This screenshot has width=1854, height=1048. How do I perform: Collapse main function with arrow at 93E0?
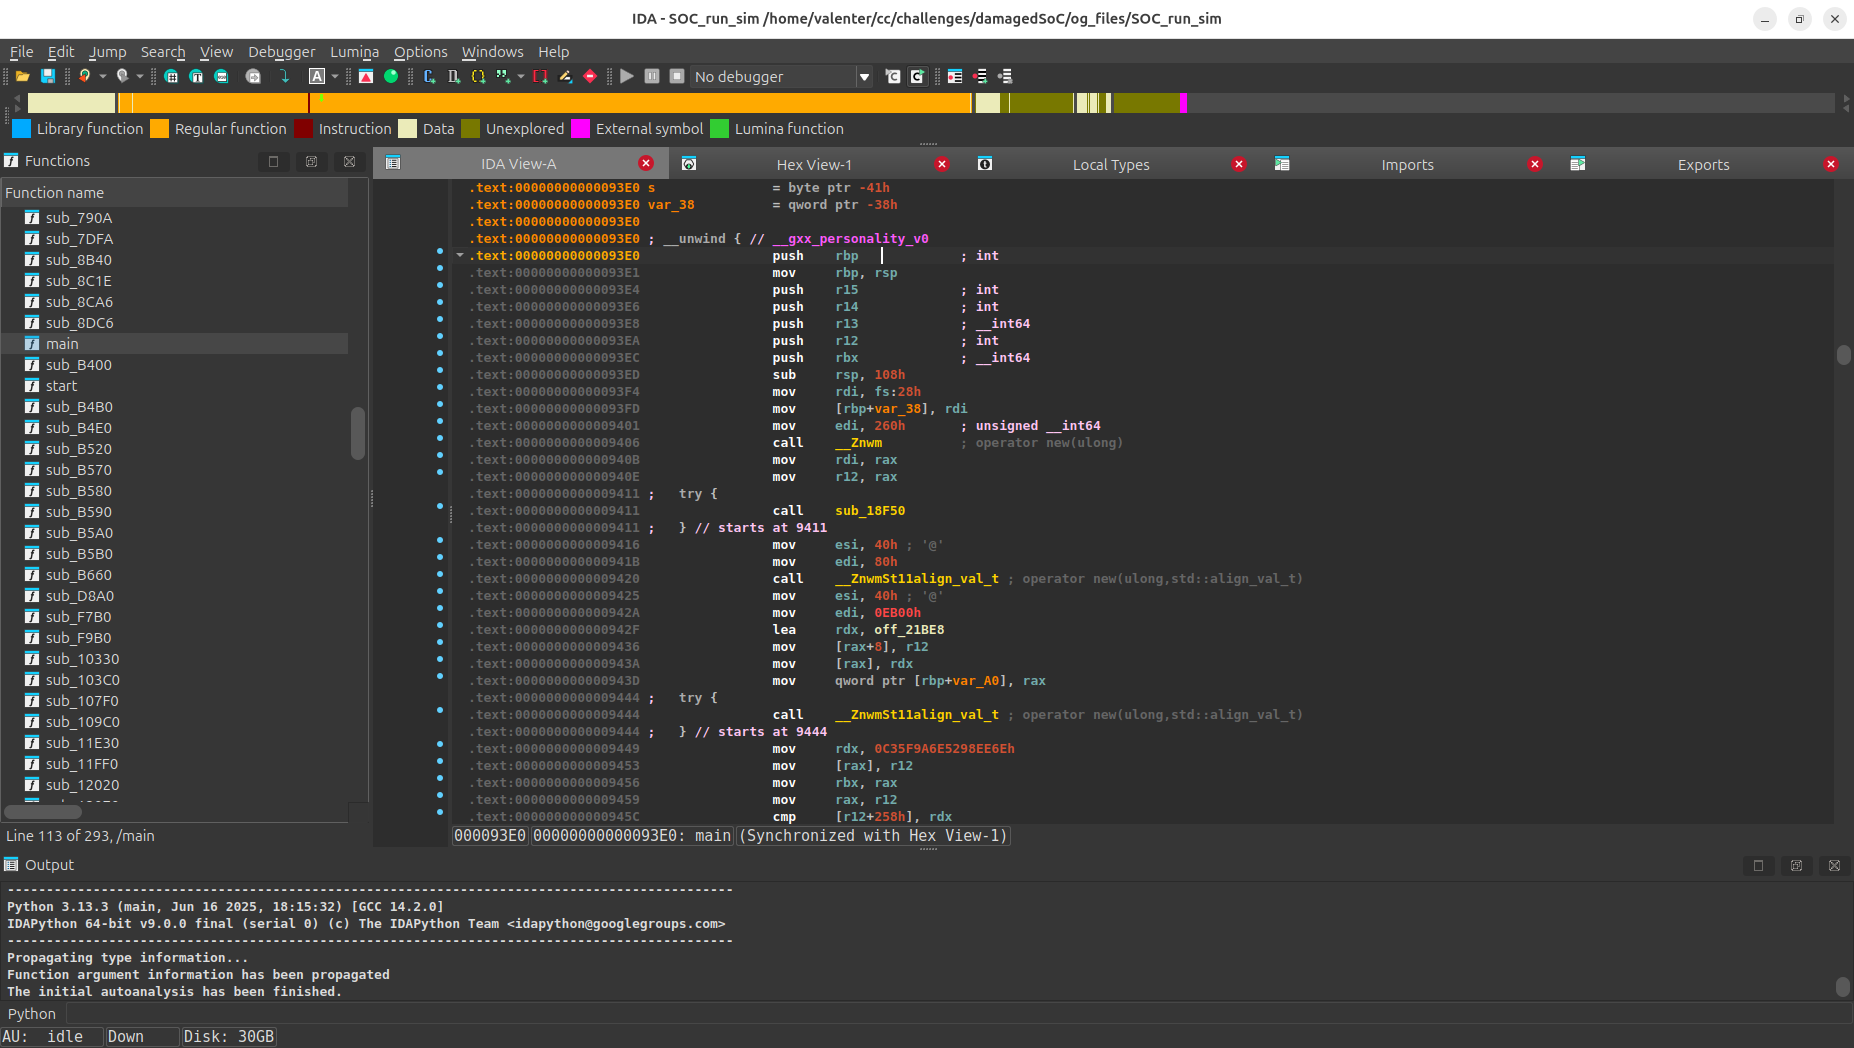click(x=460, y=256)
